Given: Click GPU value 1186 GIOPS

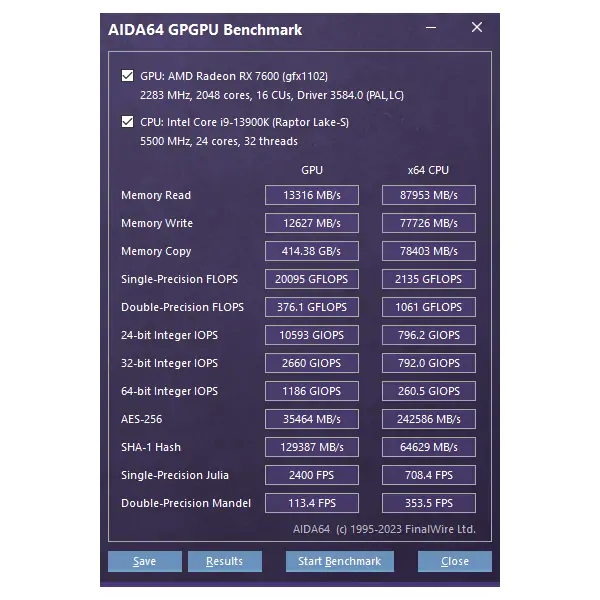Looking at the screenshot, I should [312, 391].
